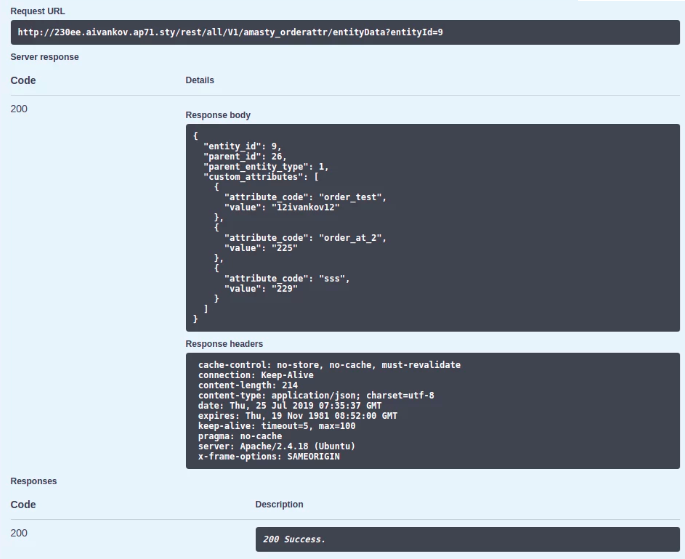Click the order_at_2 attribute code line
This screenshot has width=685, height=559.
(305, 238)
